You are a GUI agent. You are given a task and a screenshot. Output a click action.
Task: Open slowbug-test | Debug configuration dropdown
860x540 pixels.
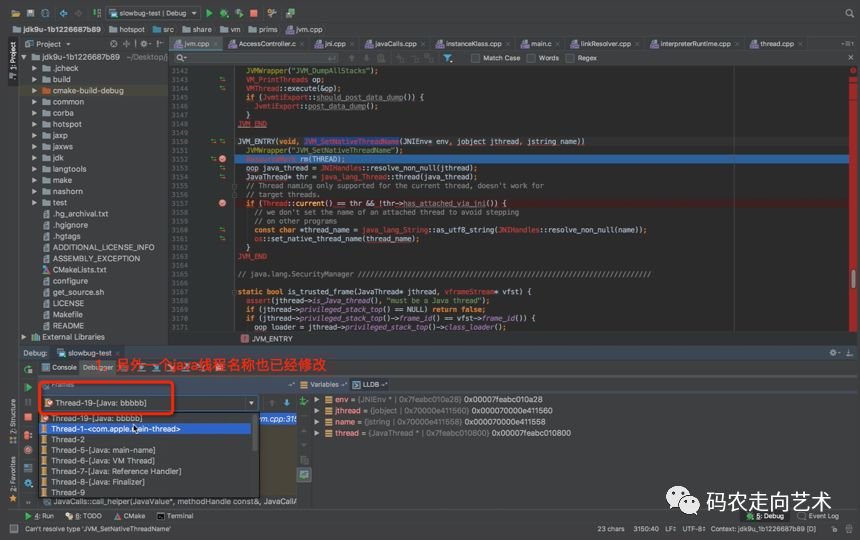pos(153,13)
